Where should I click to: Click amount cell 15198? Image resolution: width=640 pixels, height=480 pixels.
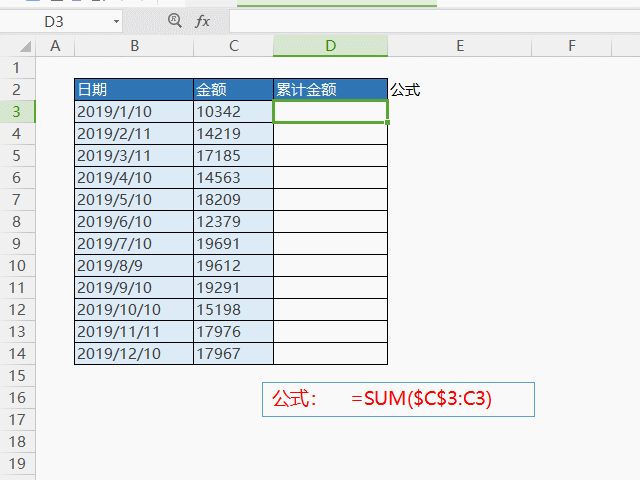click(233, 310)
